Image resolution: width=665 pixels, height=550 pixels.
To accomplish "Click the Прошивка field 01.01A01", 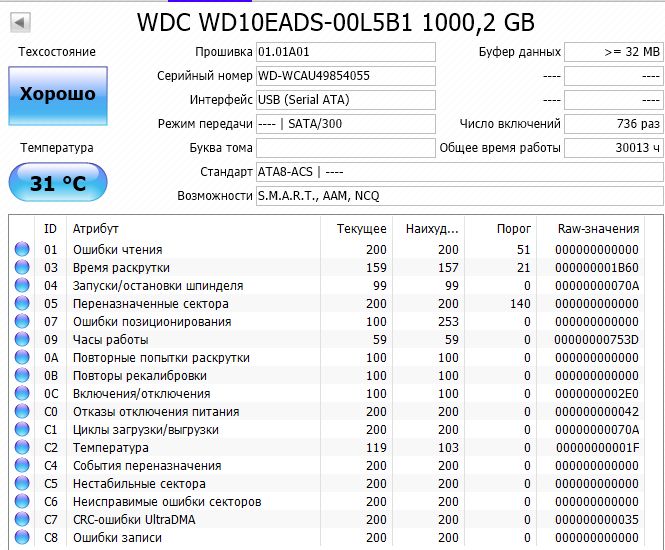I will [346, 52].
